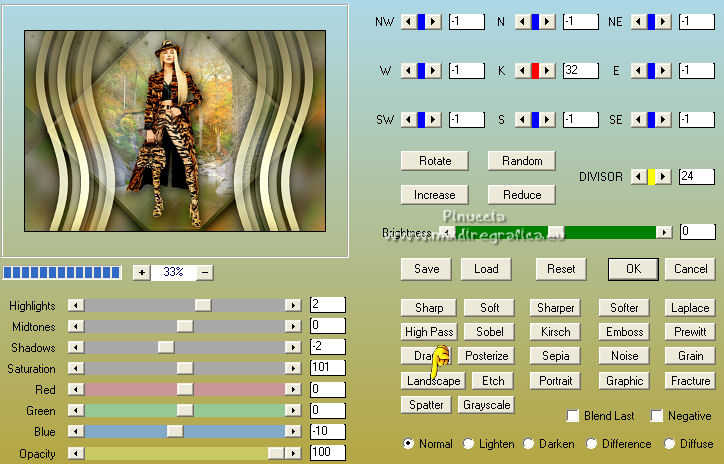Increase the DIVISOR value arrow
This screenshot has height=464, width=724.
[x=663, y=176]
